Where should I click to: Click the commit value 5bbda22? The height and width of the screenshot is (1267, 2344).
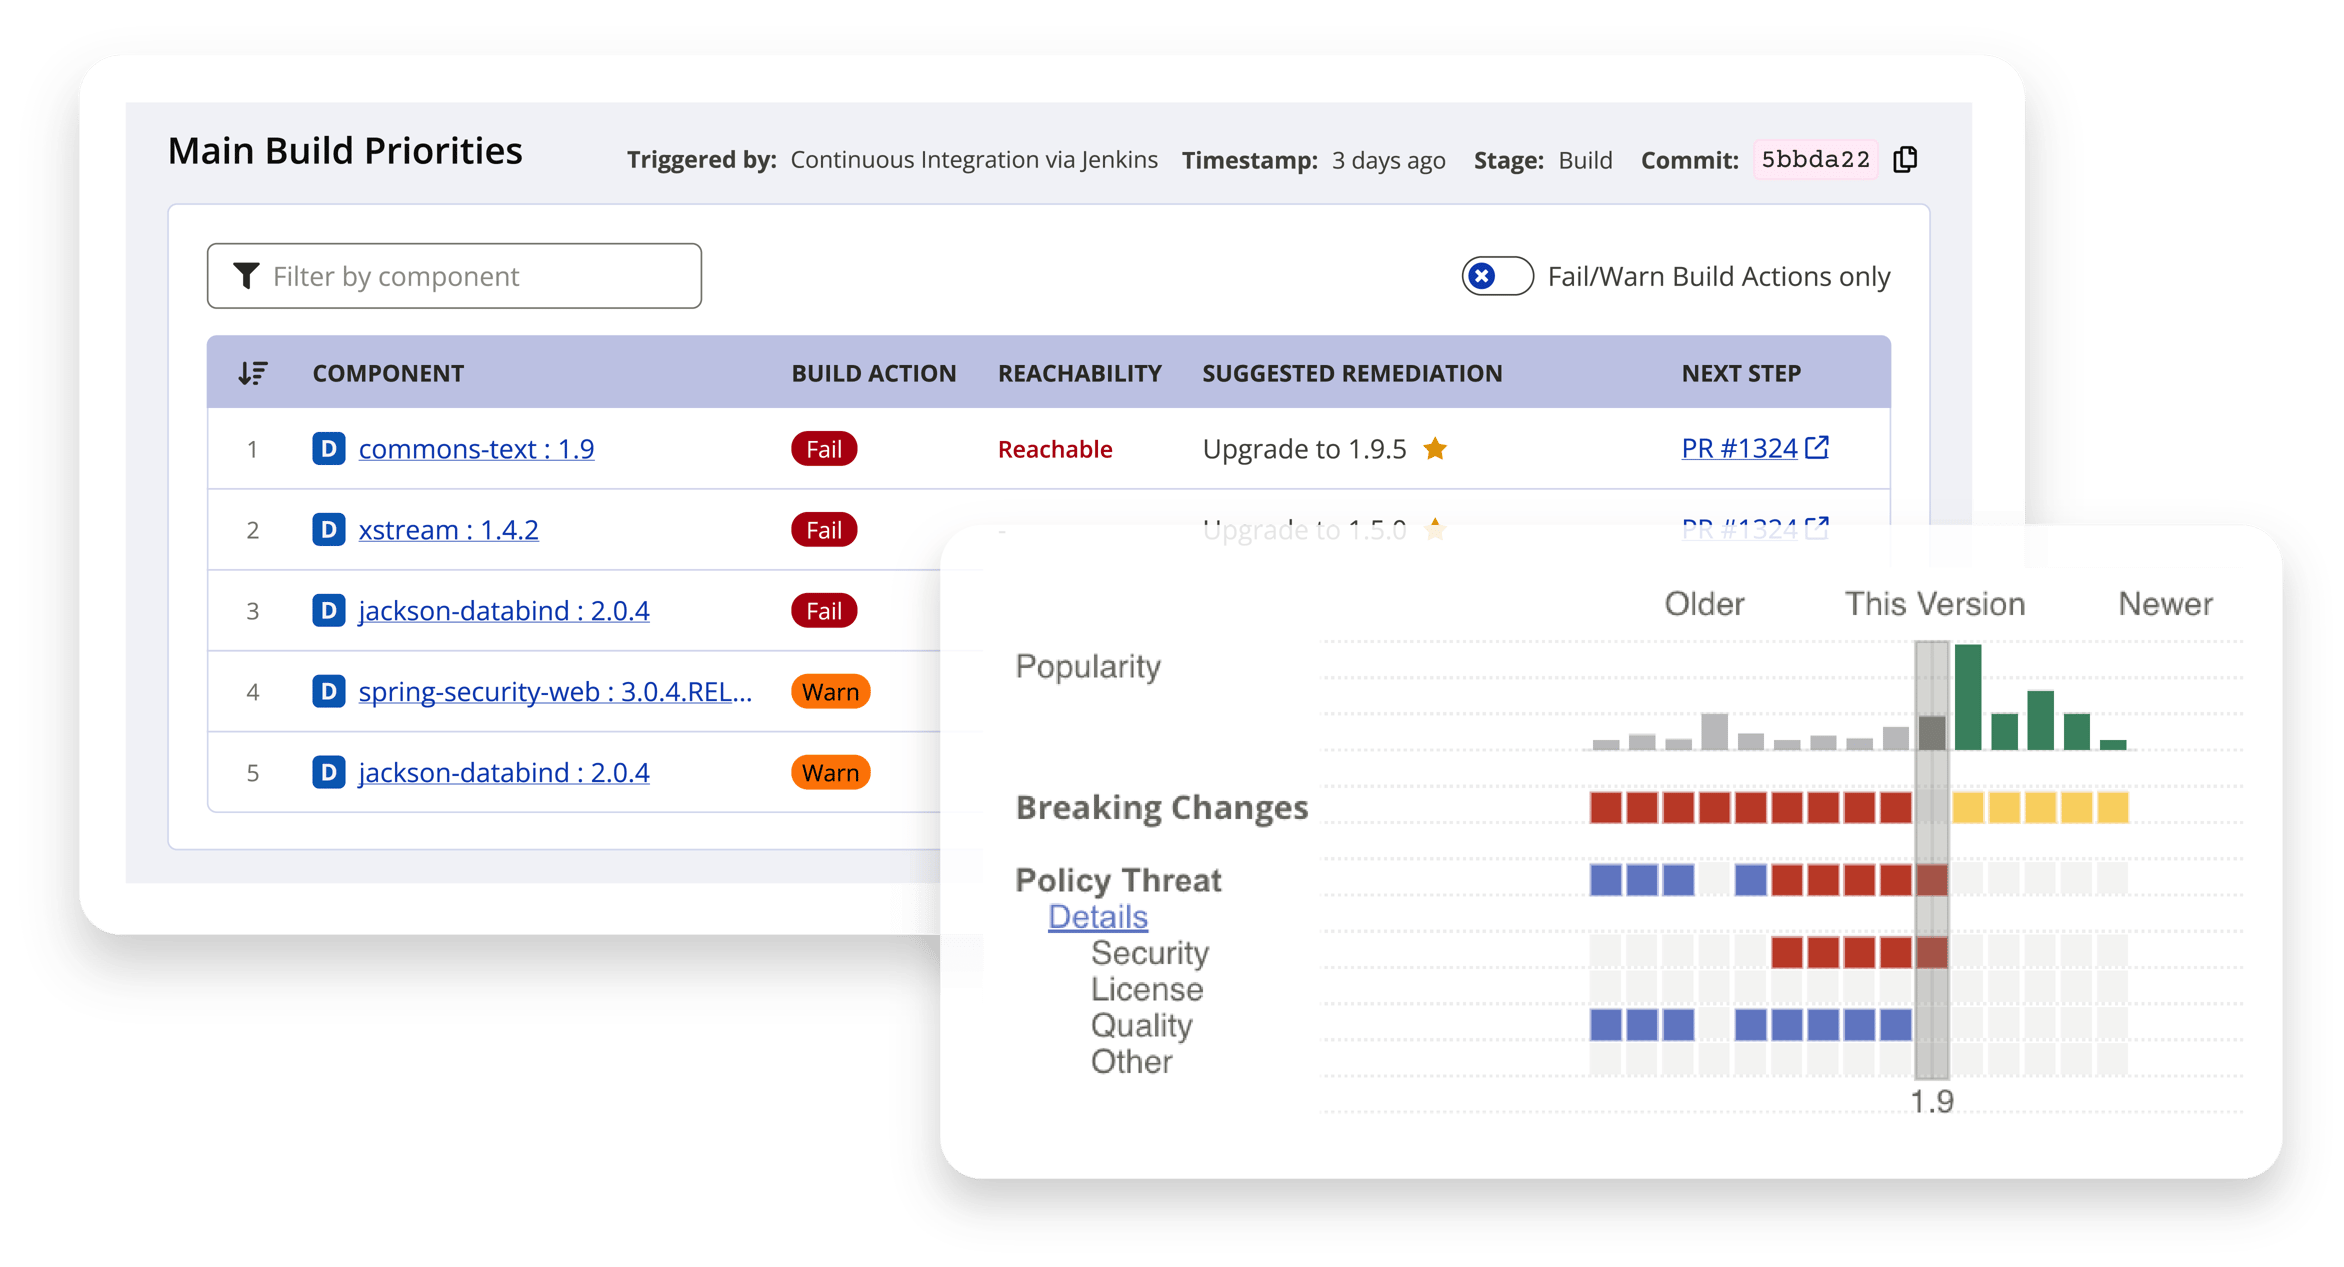[x=1815, y=160]
